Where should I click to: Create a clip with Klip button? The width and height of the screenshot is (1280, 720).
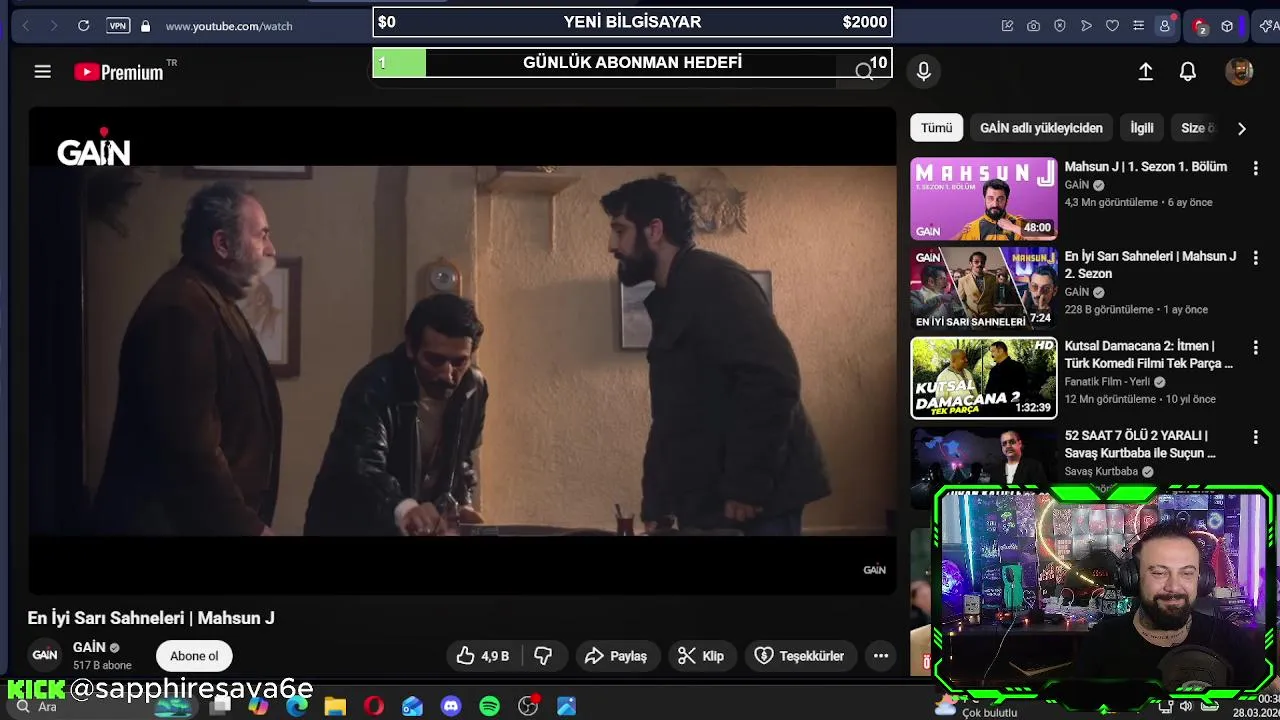click(701, 656)
